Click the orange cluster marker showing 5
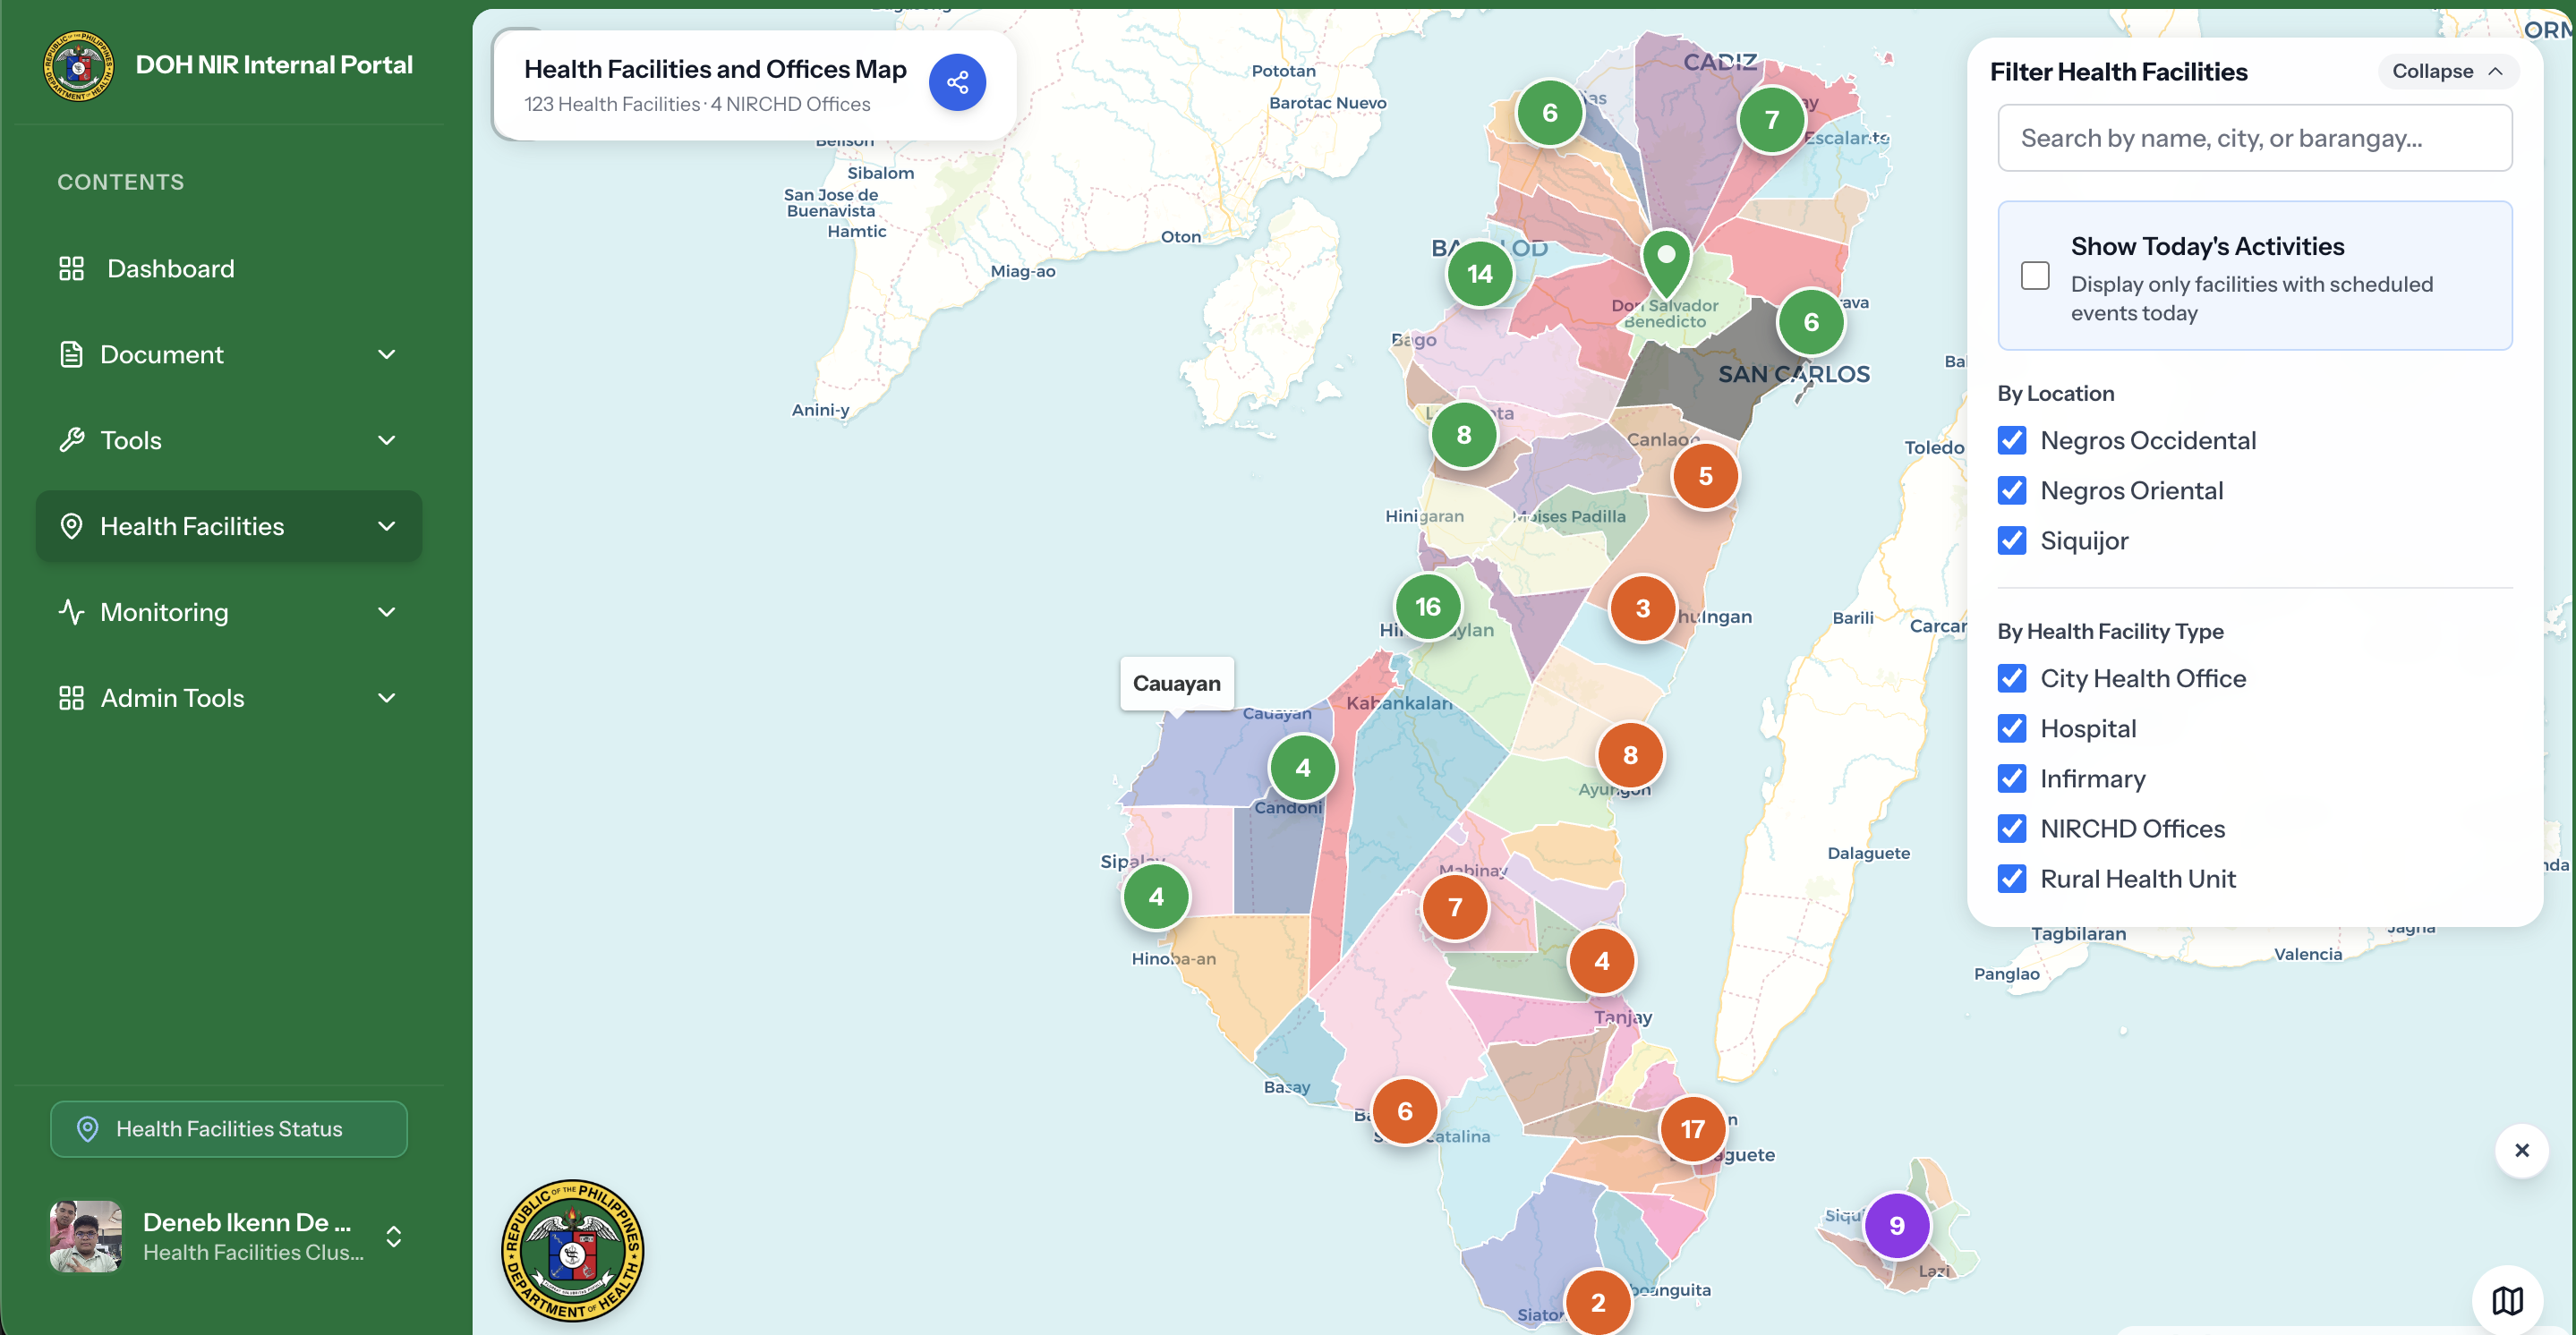 (x=1705, y=476)
